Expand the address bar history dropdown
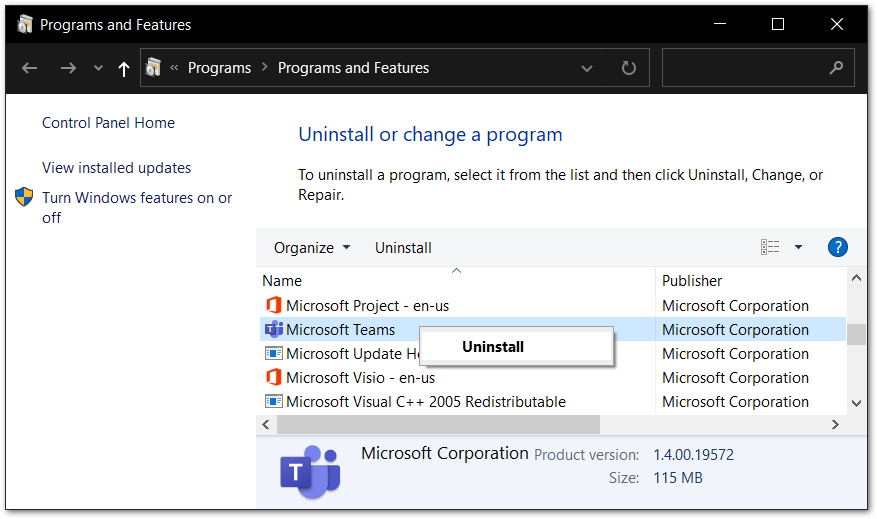 pyautogui.click(x=587, y=69)
